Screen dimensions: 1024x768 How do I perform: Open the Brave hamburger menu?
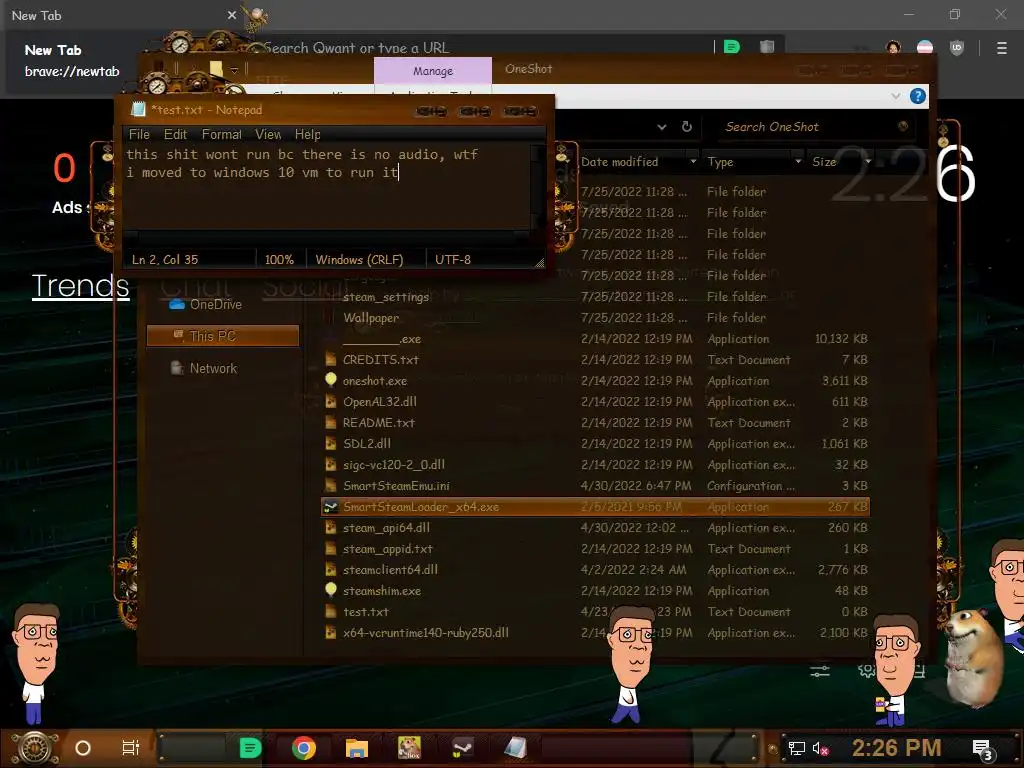point(1001,48)
